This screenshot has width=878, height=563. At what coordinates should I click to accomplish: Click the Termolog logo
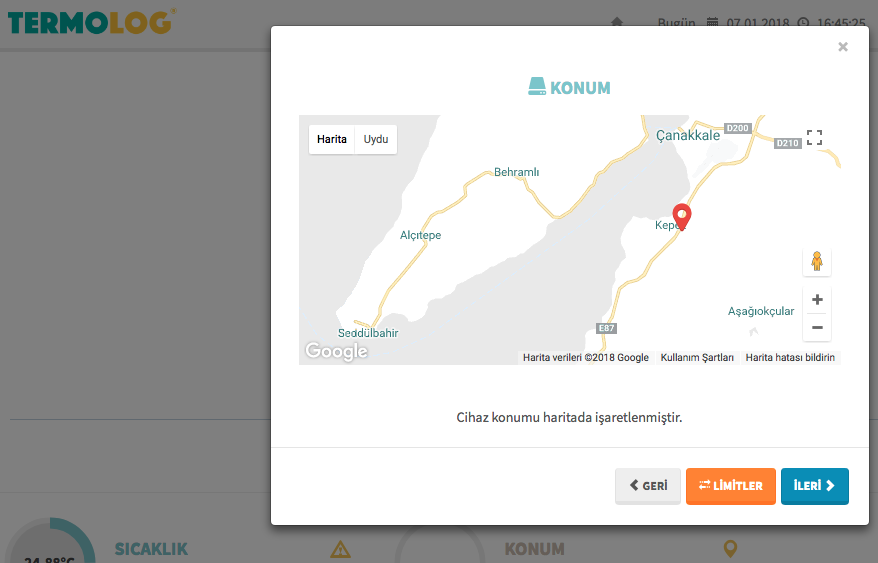click(90, 21)
